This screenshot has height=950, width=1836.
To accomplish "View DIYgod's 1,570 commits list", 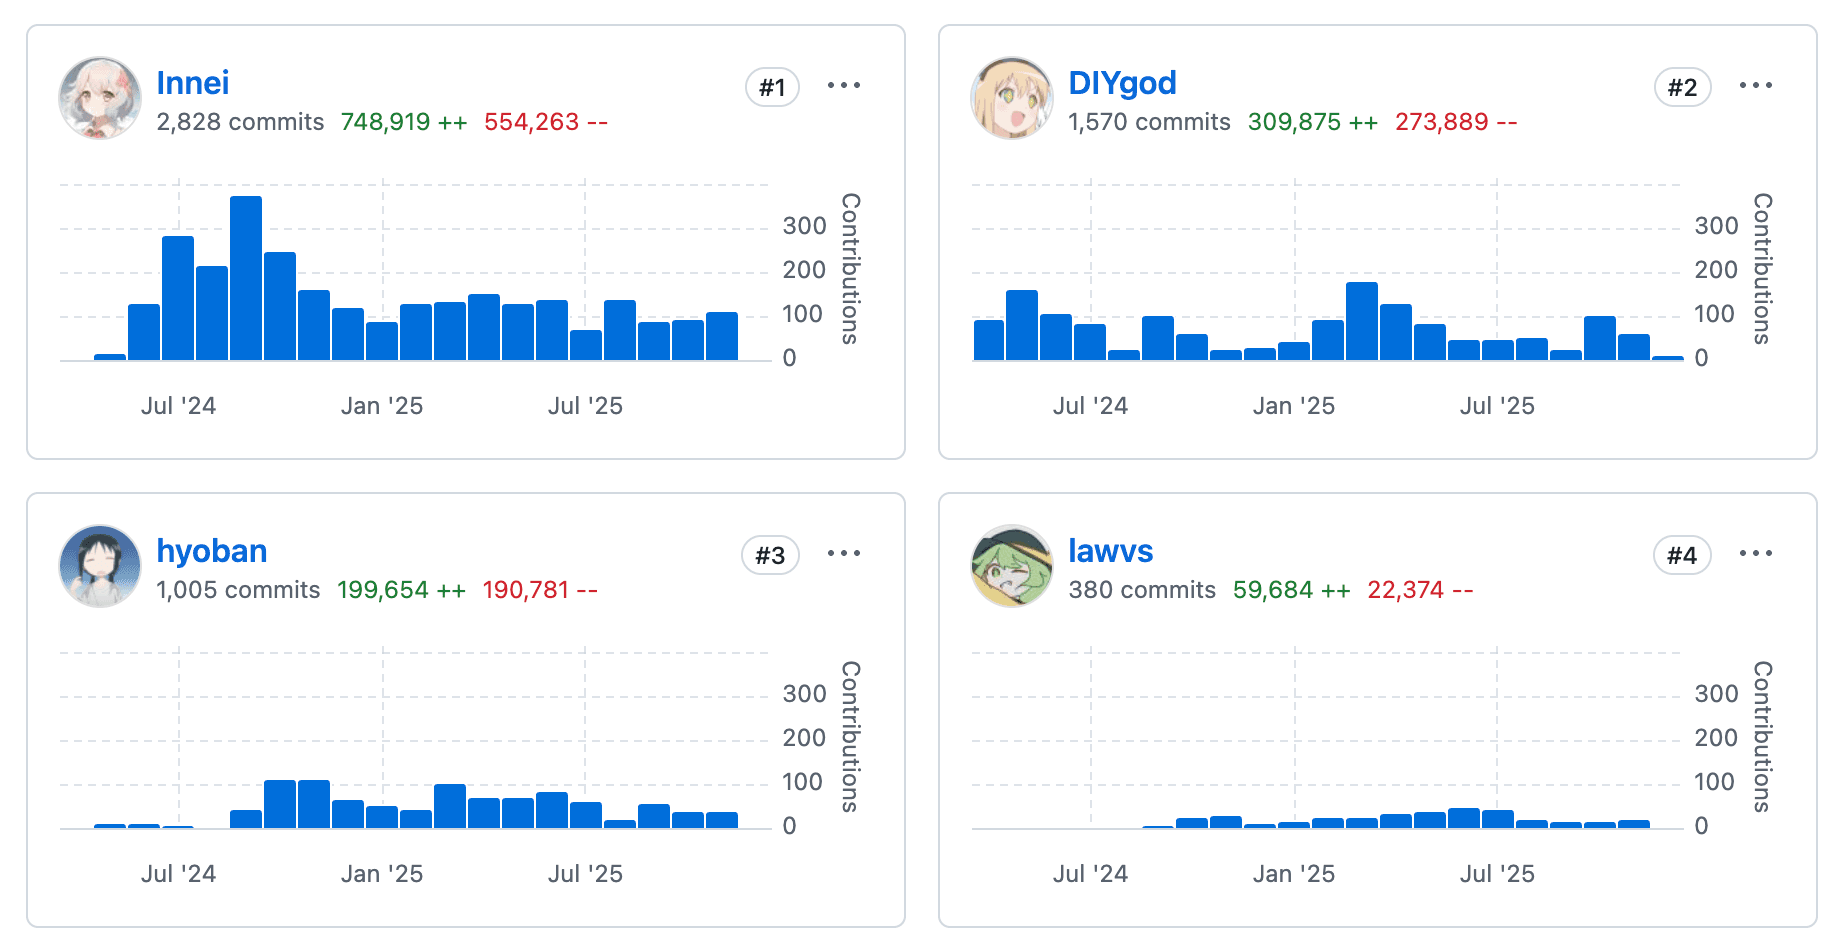I will click(1149, 122).
